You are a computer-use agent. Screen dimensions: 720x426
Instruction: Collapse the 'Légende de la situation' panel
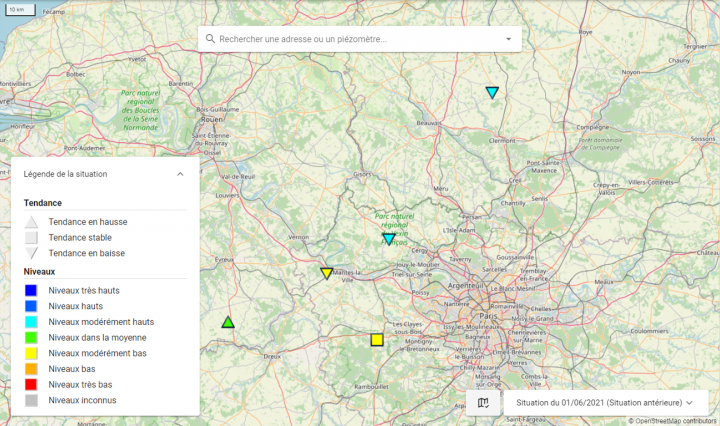tap(180, 174)
